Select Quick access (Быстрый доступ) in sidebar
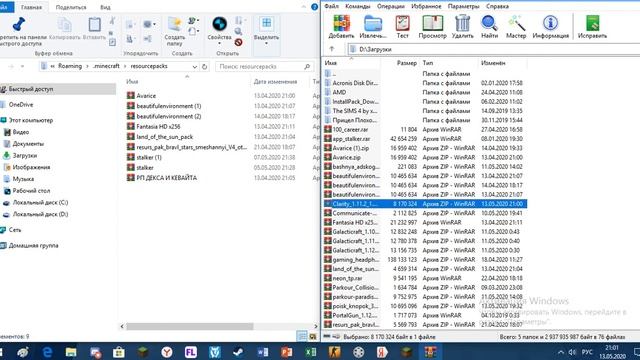The image size is (640, 360). (31, 89)
